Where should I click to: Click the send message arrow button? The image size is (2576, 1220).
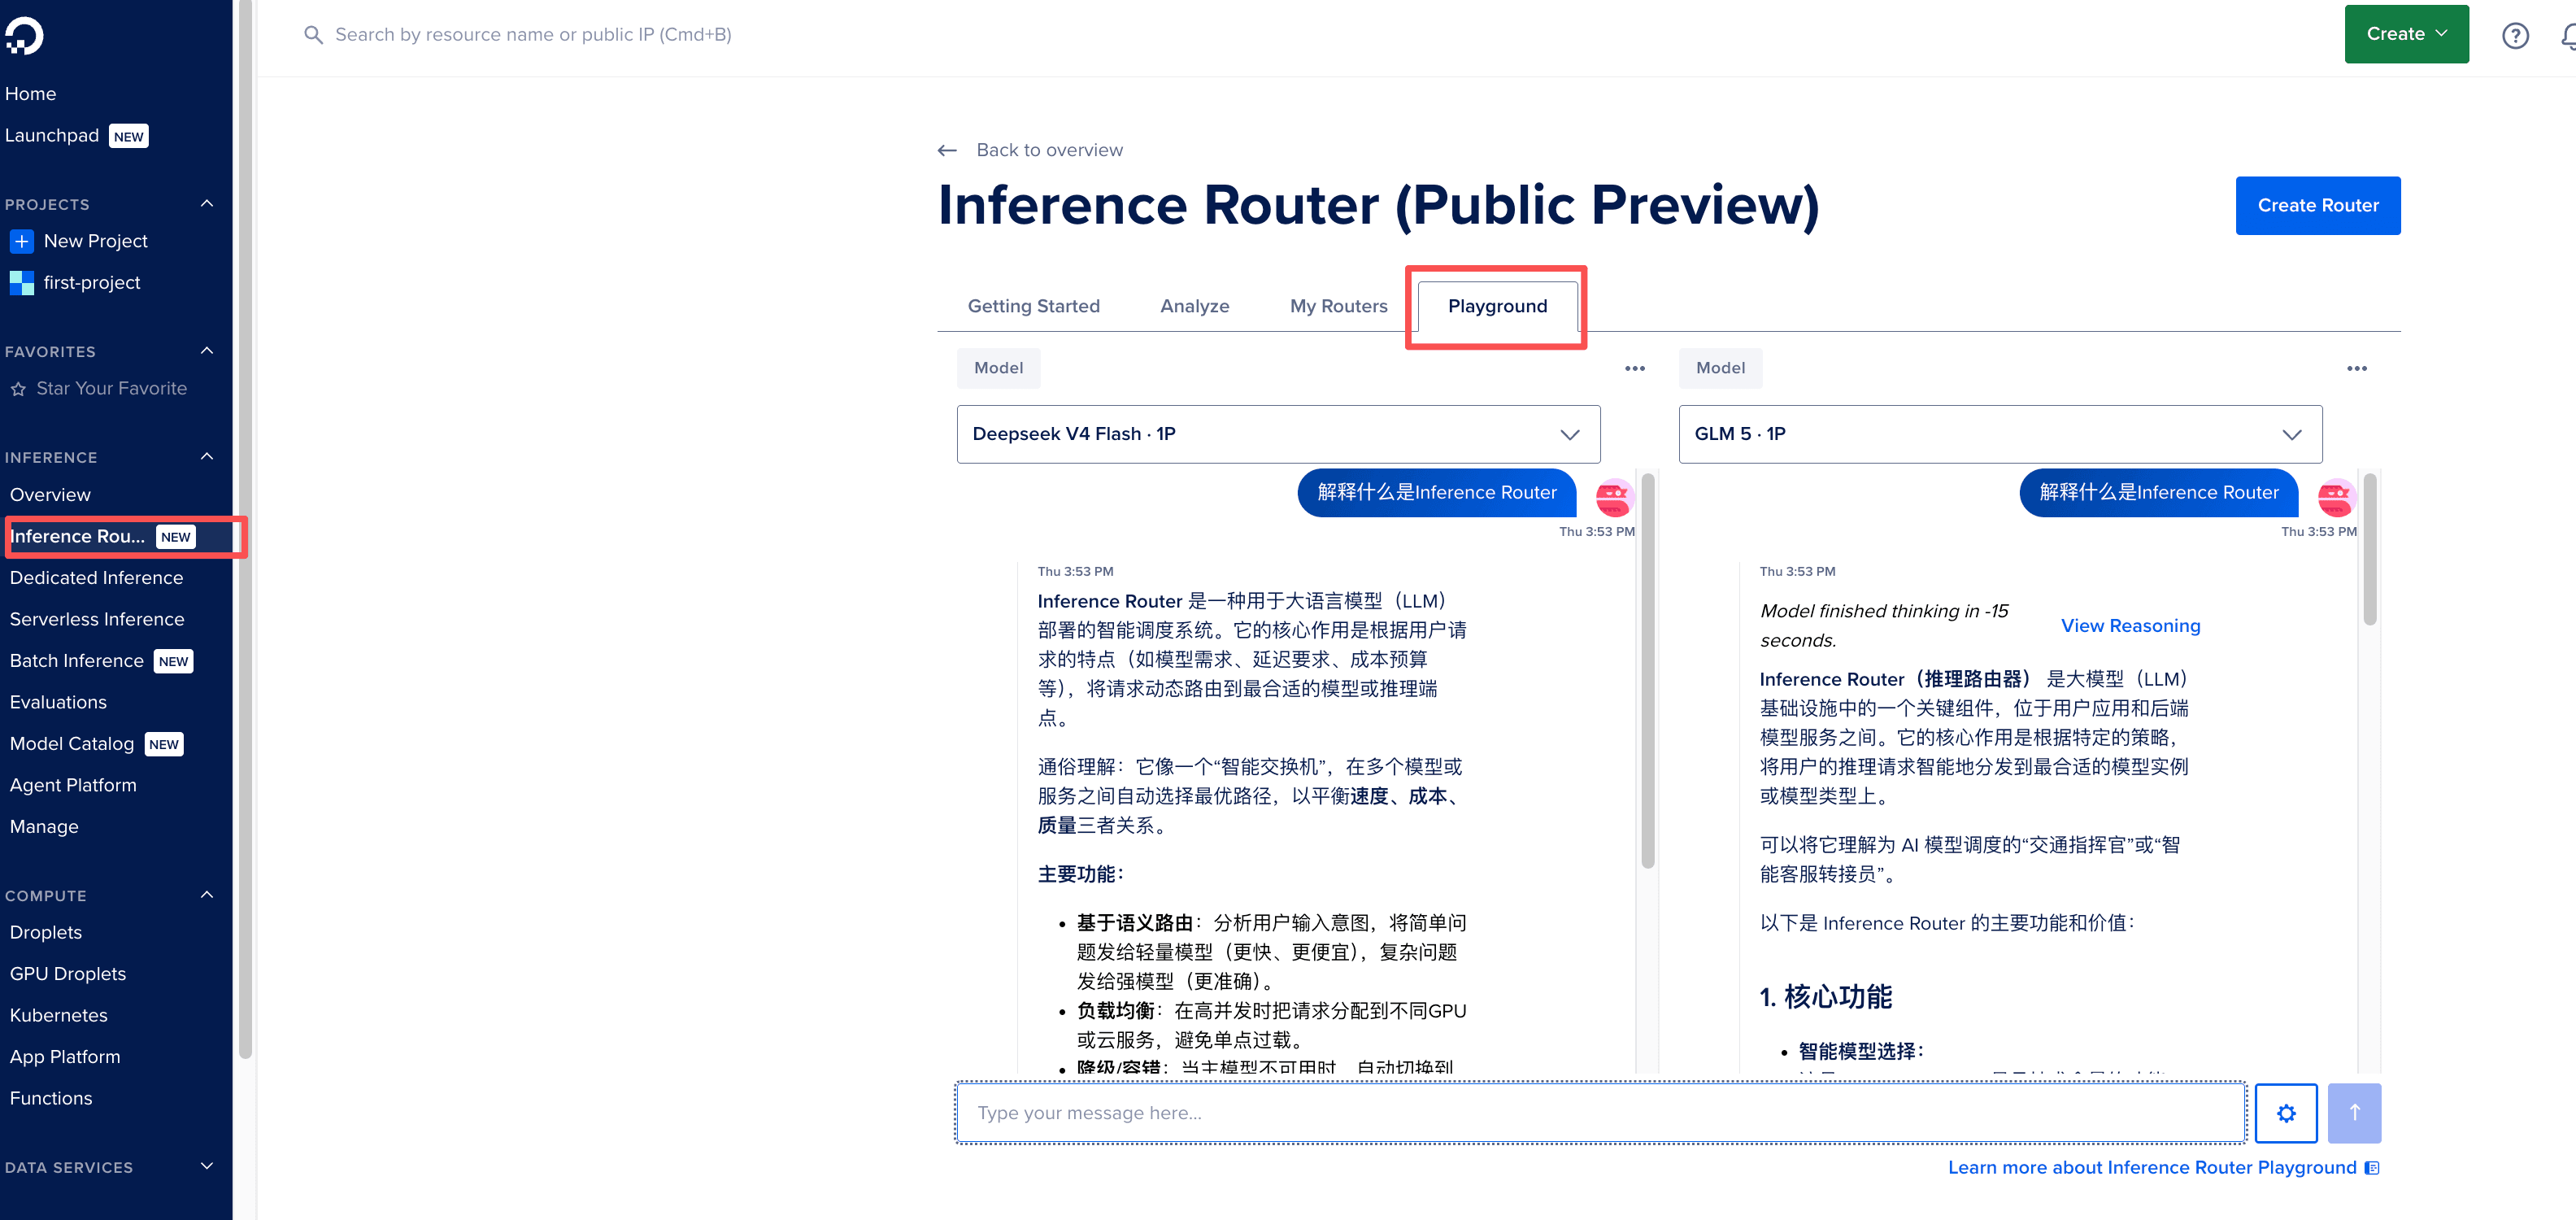[x=2354, y=1112]
